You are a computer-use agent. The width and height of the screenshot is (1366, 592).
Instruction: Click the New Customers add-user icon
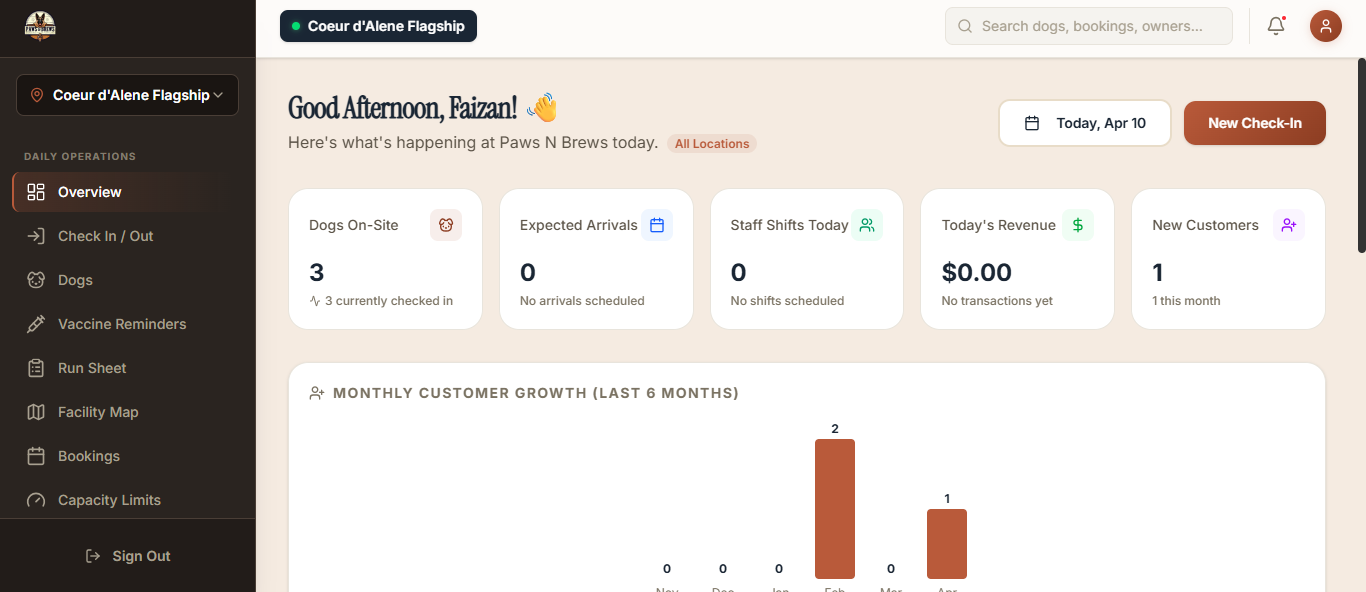pyautogui.click(x=1288, y=225)
